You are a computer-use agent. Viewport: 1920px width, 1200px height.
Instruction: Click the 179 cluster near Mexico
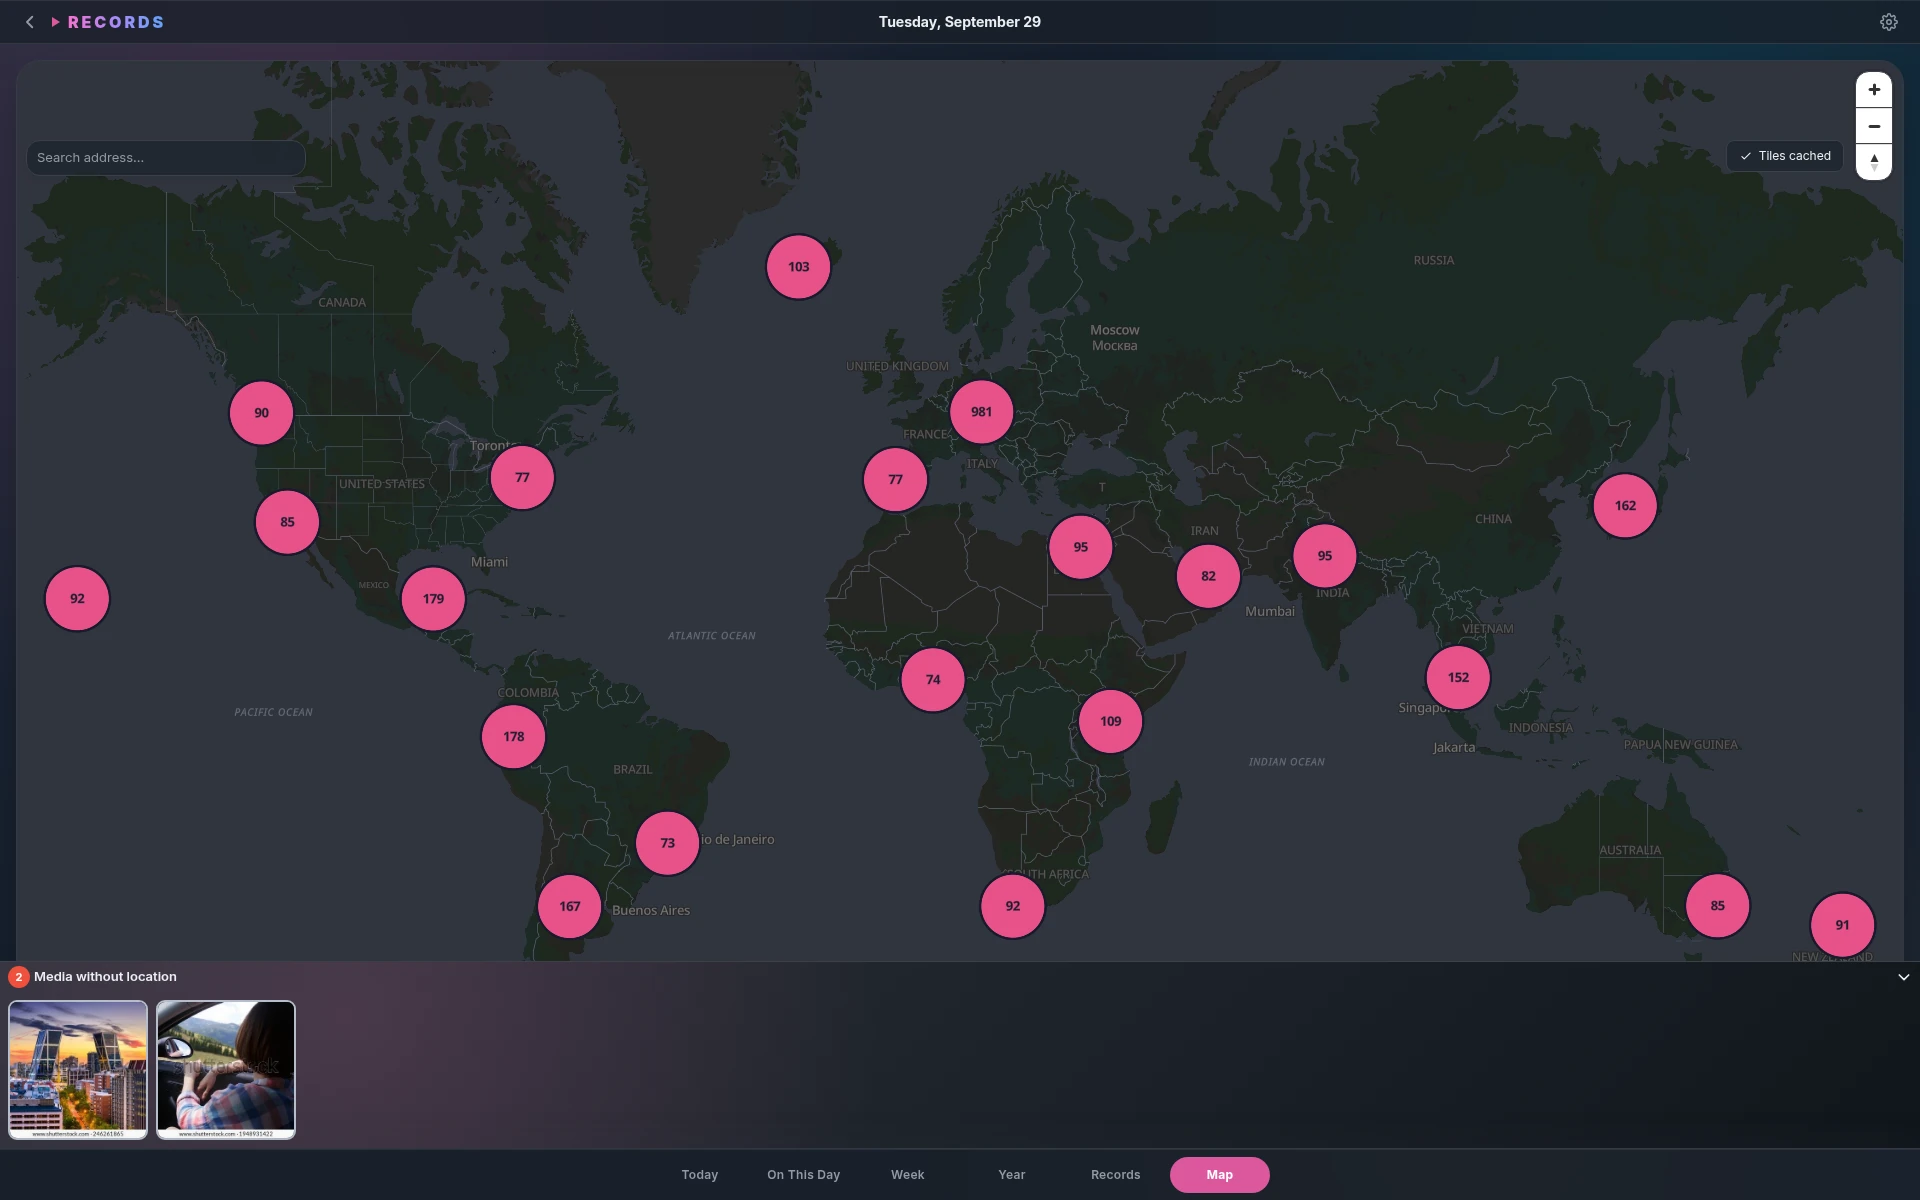click(433, 599)
